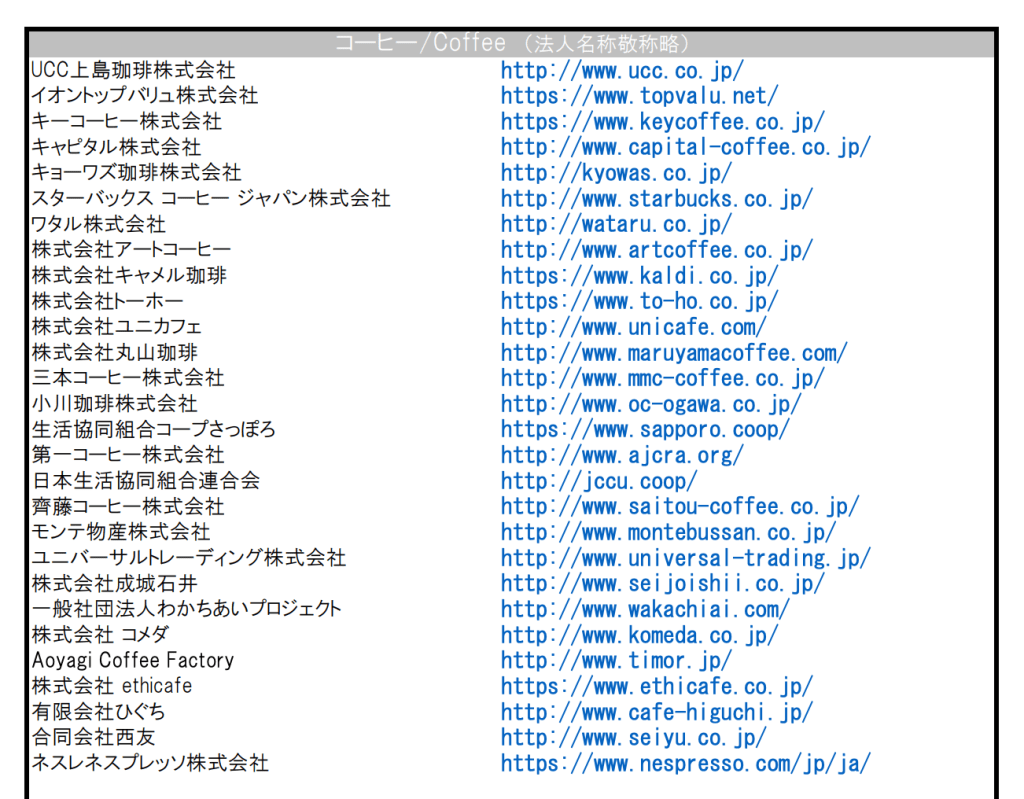Select the Aoyagi Coffee Factory name cell

click(132, 661)
